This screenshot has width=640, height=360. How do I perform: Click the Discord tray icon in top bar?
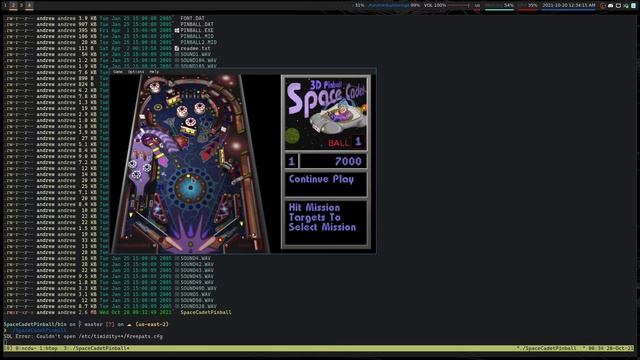coord(611,6)
